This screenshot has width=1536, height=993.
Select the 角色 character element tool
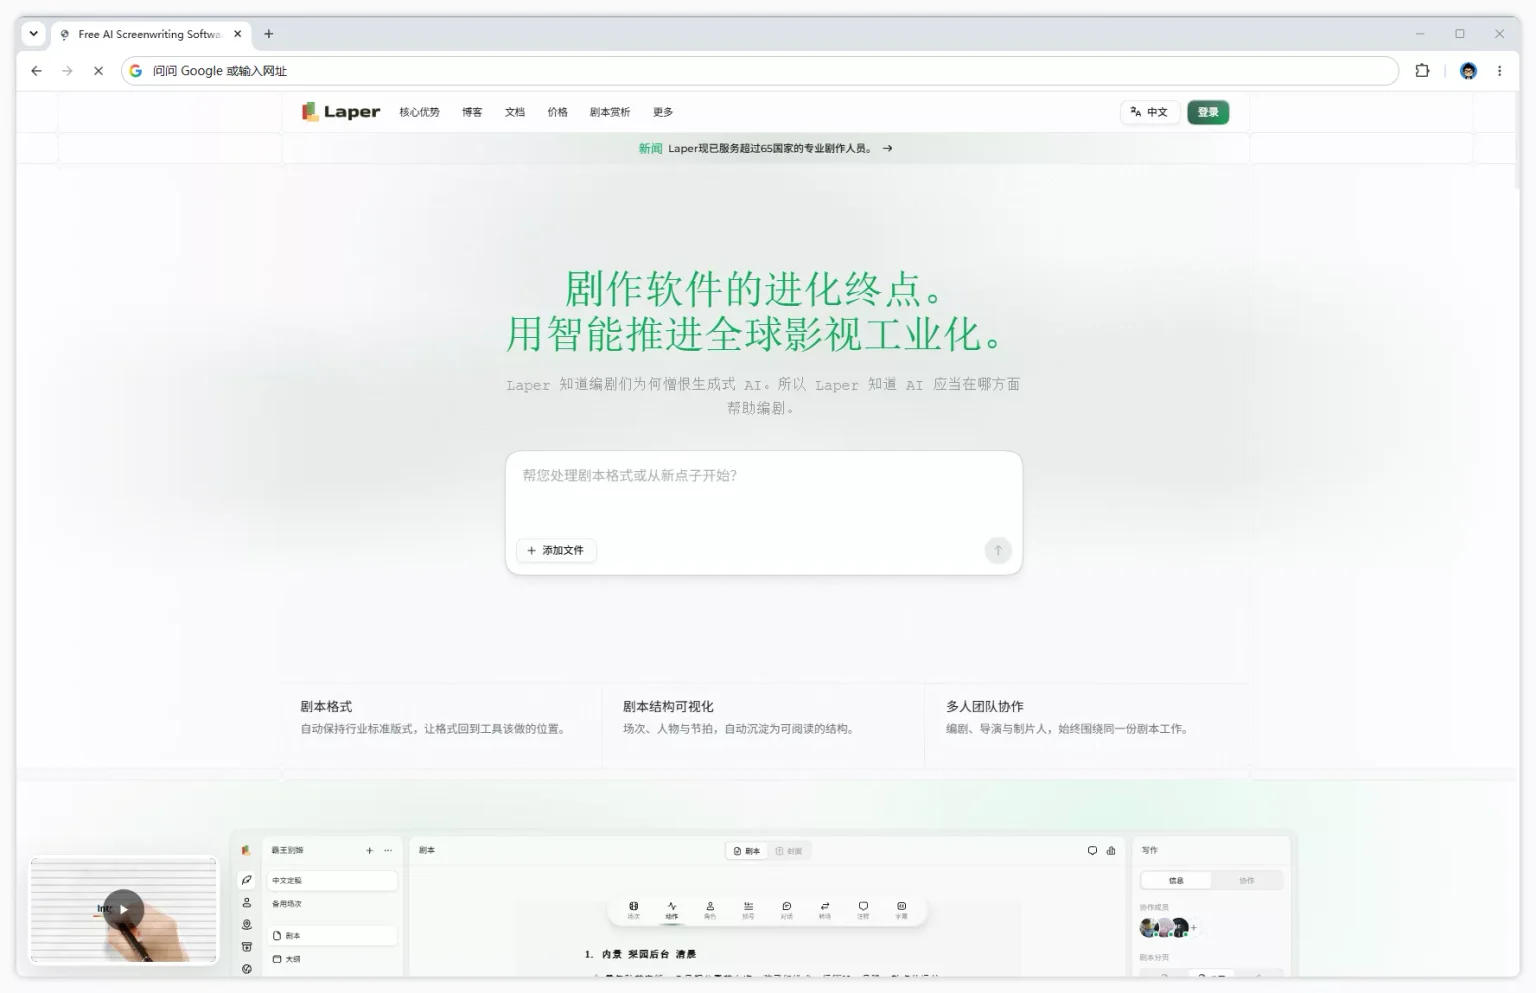click(x=710, y=910)
